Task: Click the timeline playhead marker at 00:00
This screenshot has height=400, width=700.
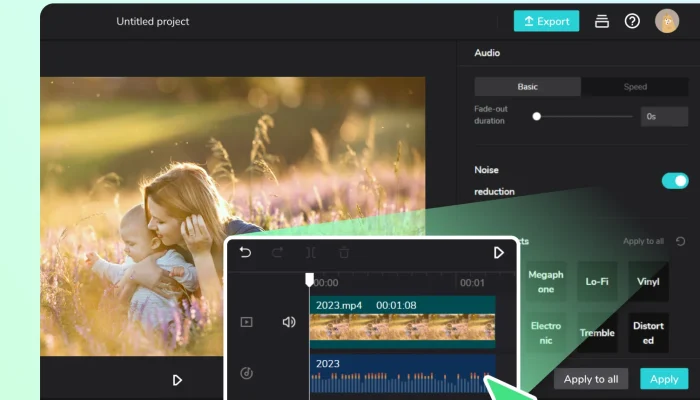Action: pos(309,280)
